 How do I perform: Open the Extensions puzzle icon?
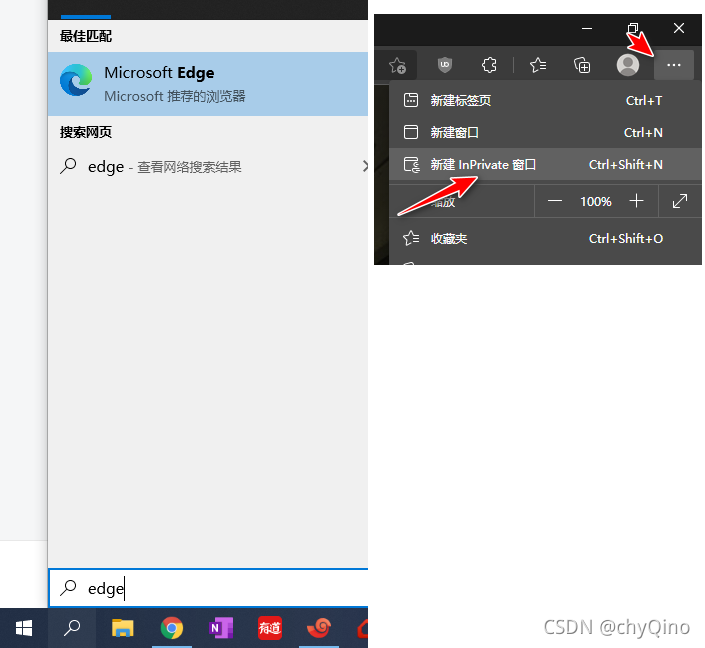coord(489,66)
